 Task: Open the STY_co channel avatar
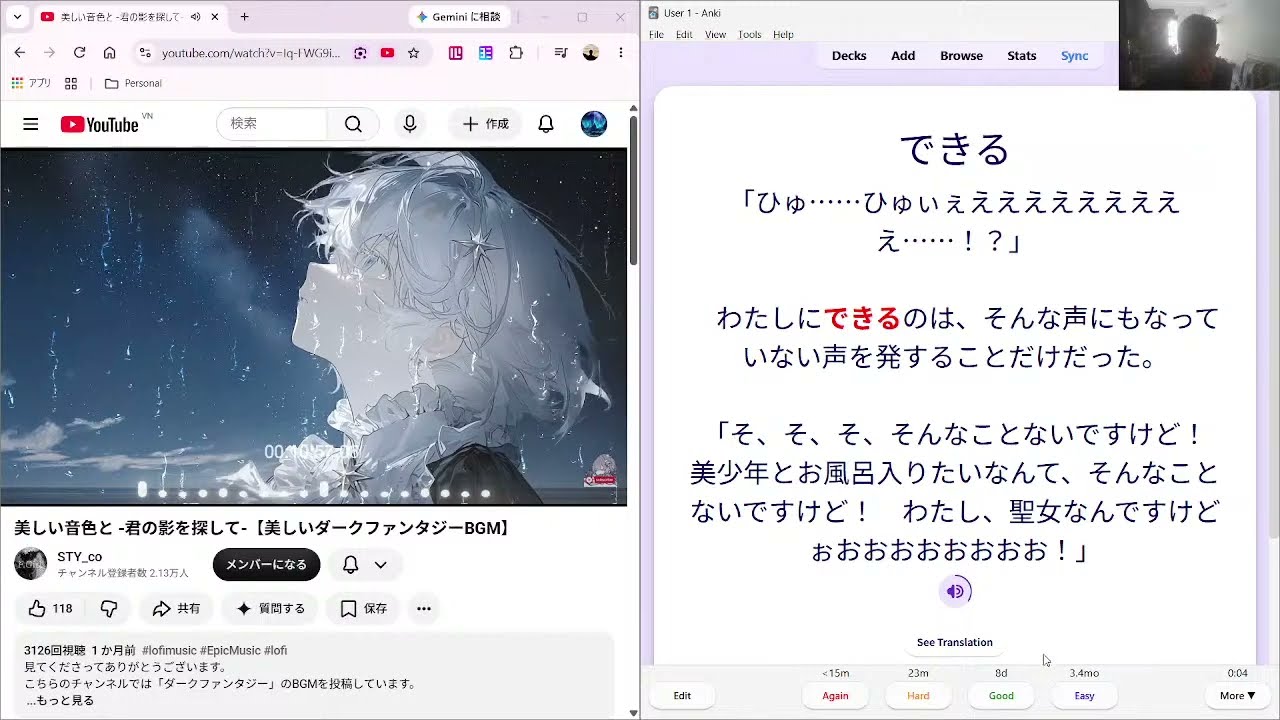point(30,564)
